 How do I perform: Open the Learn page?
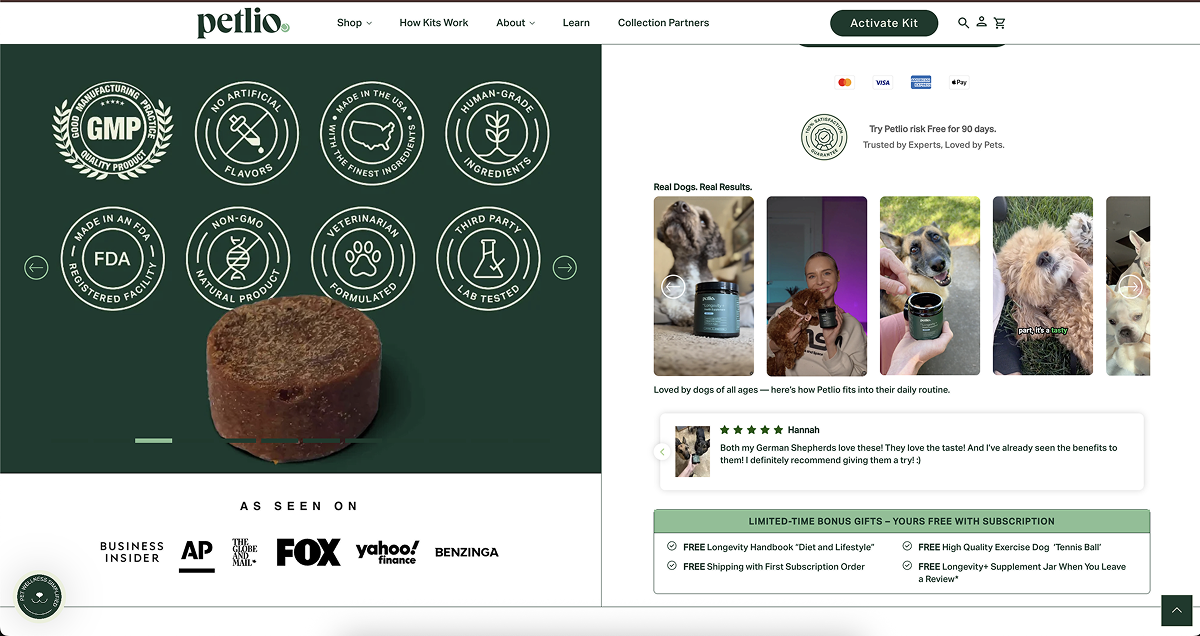(576, 23)
